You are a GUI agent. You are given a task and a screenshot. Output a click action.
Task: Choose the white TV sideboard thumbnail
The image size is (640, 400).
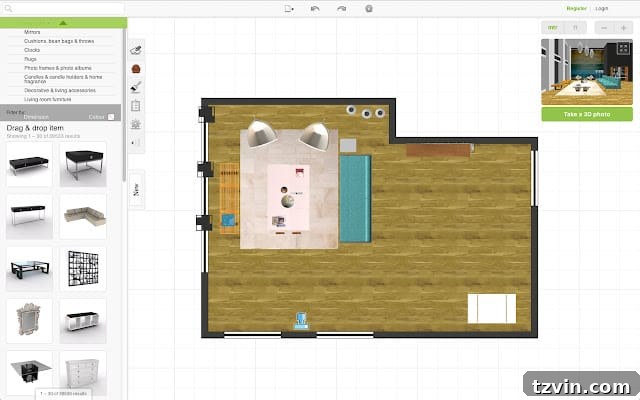pyautogui.click(x=83, y=321)
